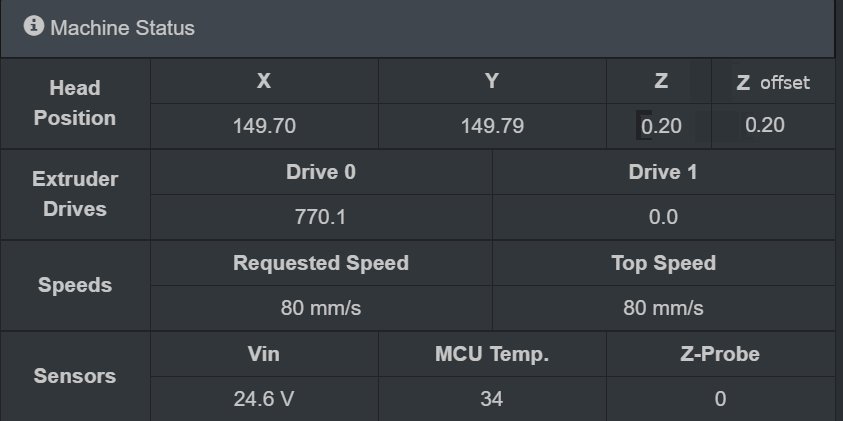Click the MCU Temp. reading 34

pos(491,399)
